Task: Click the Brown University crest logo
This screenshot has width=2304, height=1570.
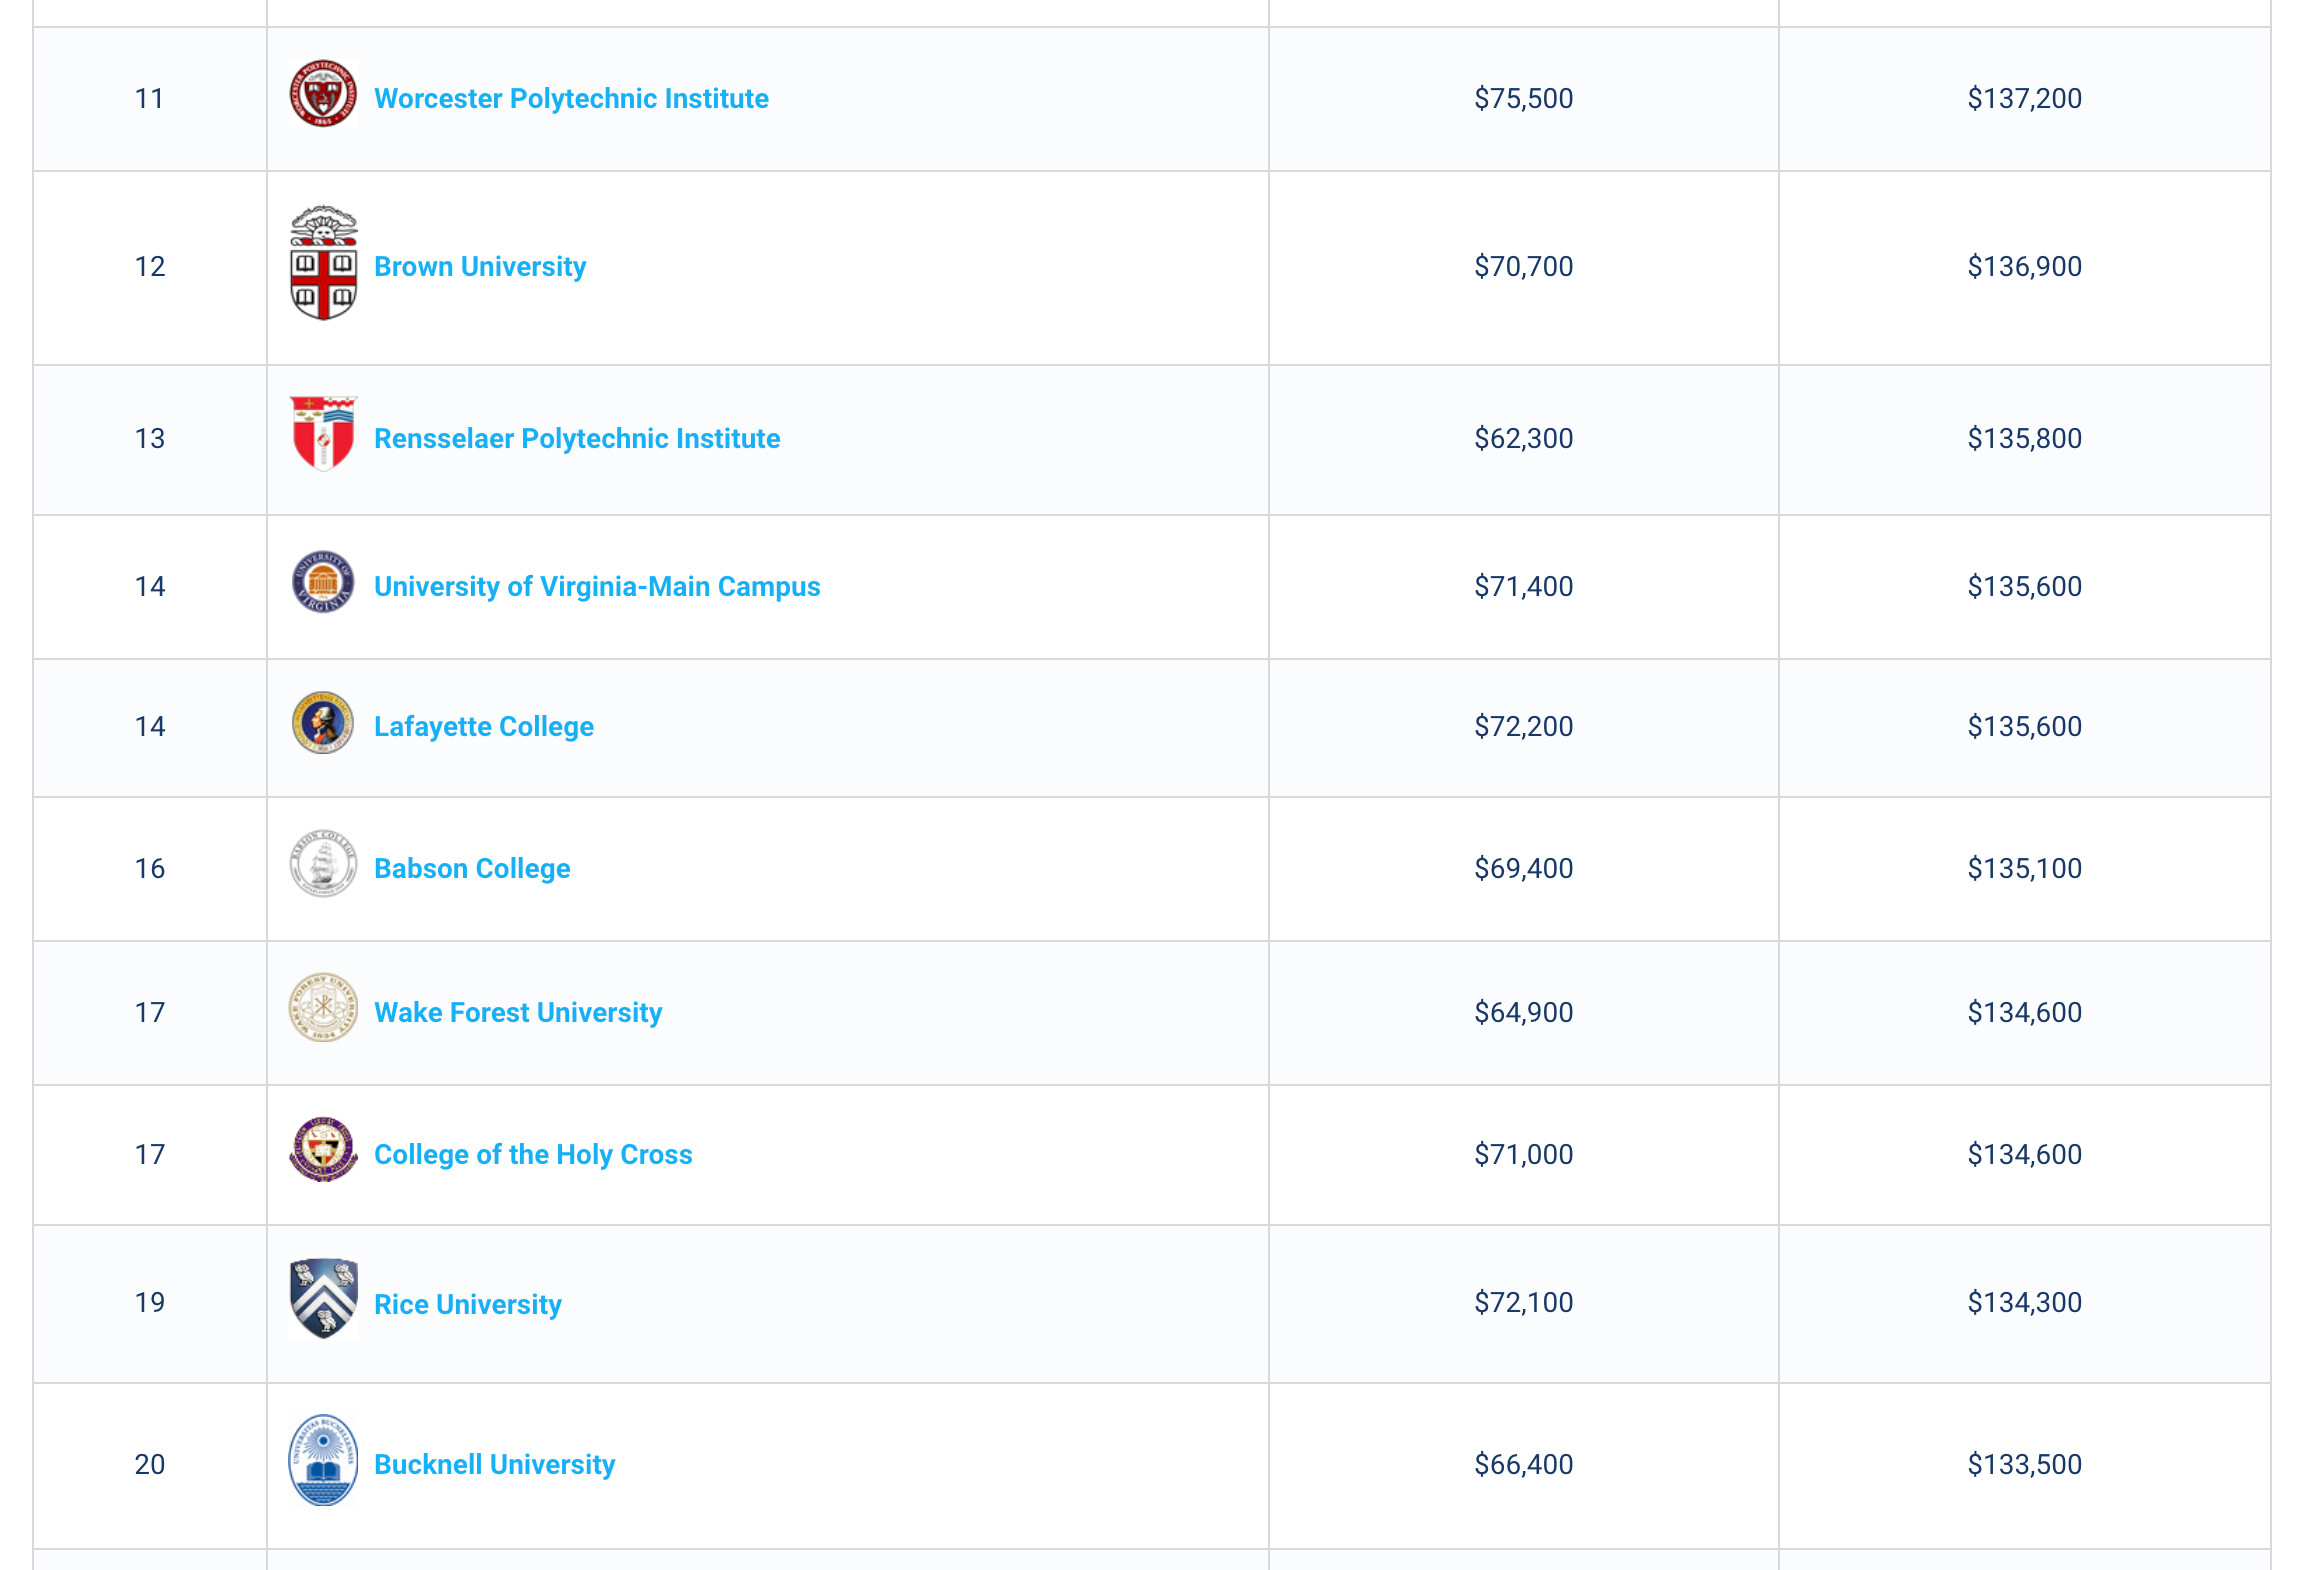Action: click(x=323, y=264)
